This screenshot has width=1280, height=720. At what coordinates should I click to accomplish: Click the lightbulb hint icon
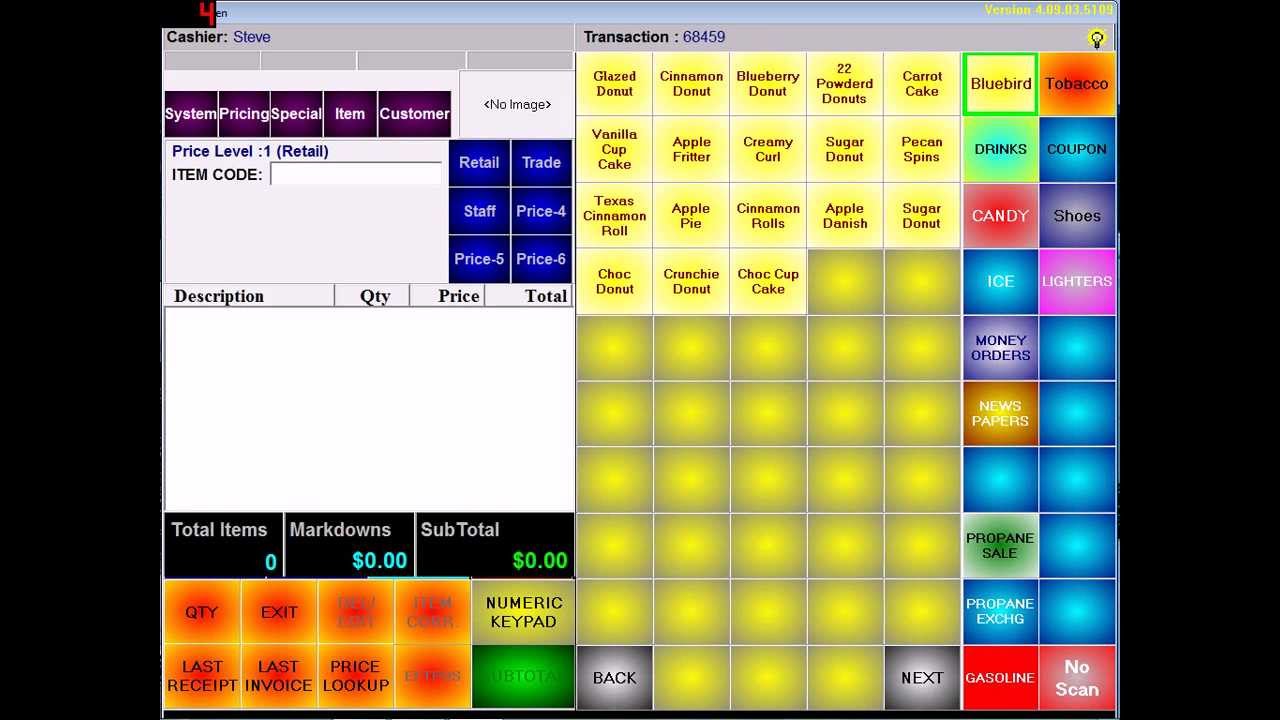click(1097, 39)
